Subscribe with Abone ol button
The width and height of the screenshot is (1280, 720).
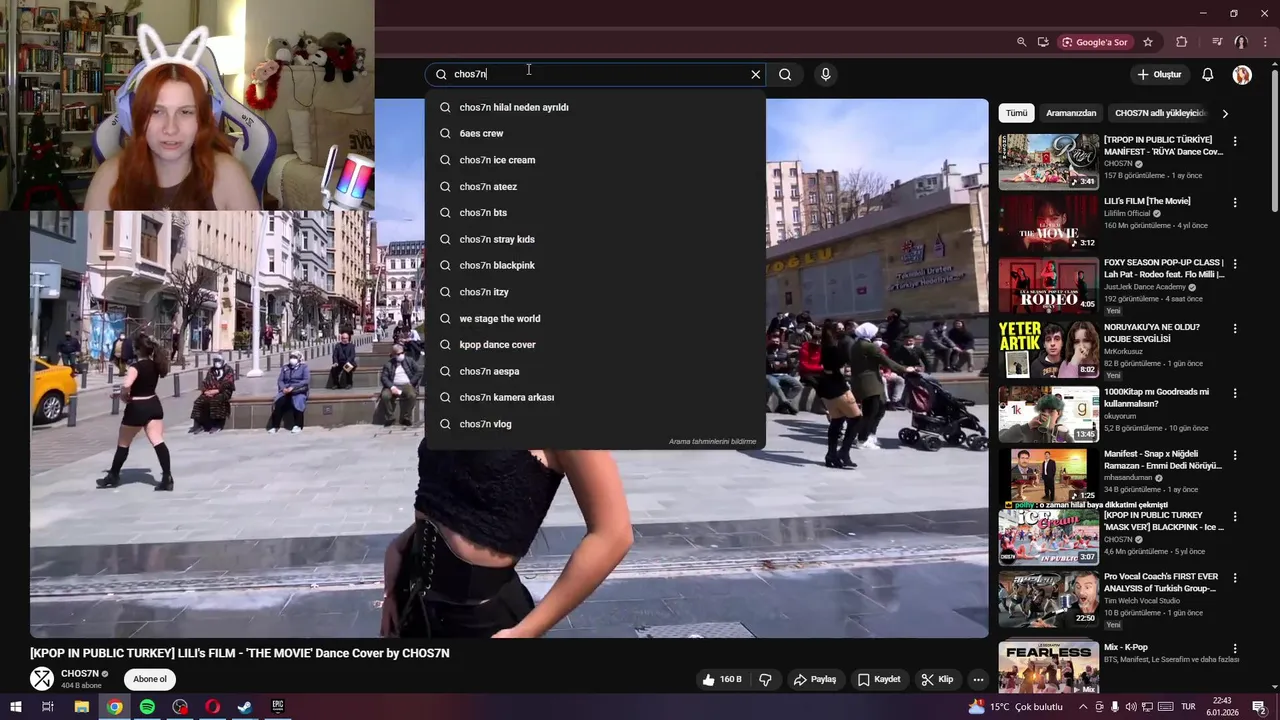150,679
